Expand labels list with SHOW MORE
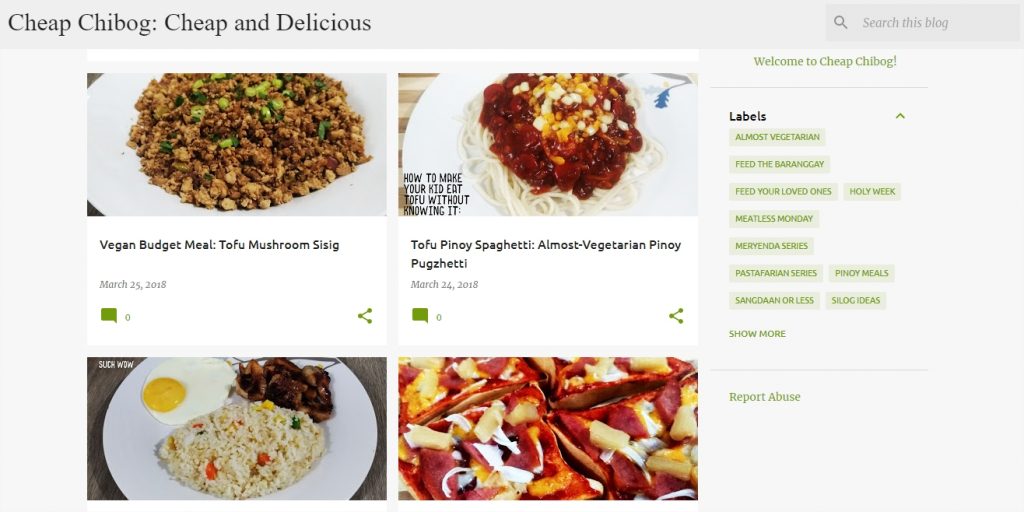 (x=758, y=334)
